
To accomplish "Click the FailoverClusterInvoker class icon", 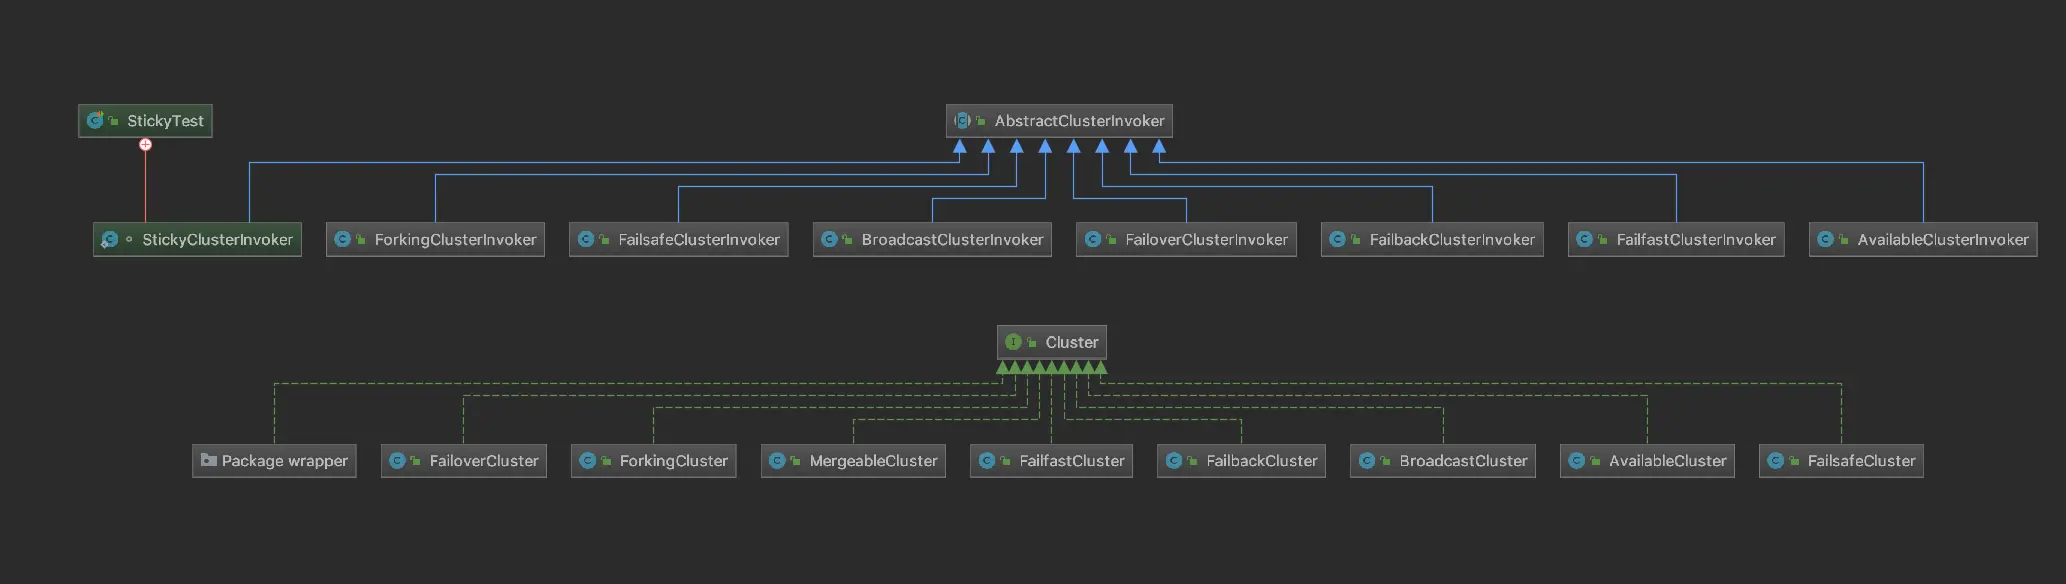I will (1093, 239).
